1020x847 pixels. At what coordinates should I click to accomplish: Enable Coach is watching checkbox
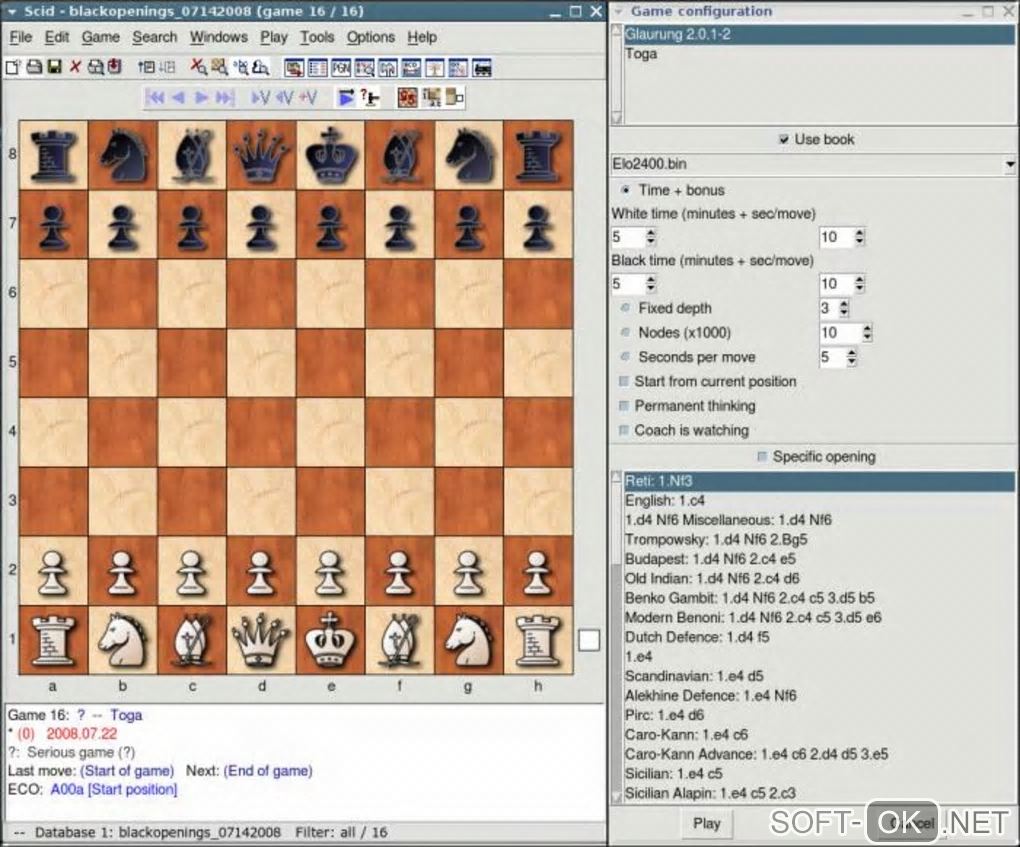tap(624, 430)
